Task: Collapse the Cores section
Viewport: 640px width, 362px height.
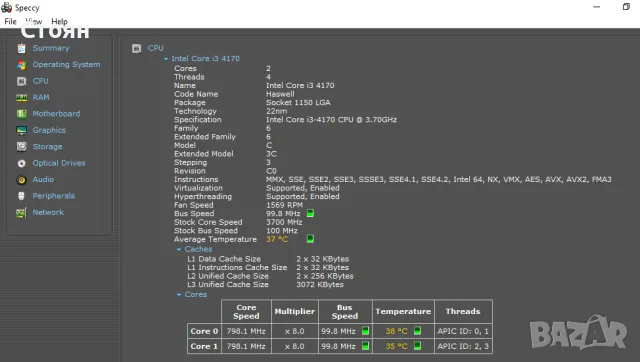Action: [179, 295]
